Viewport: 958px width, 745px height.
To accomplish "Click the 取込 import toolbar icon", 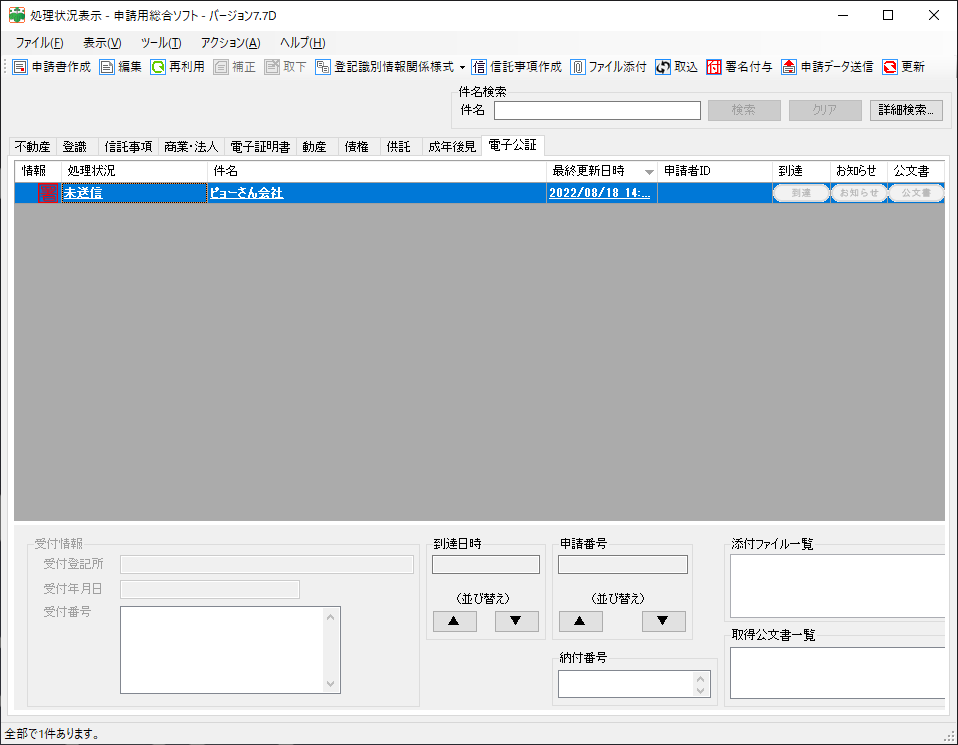I will click(663, 67).
